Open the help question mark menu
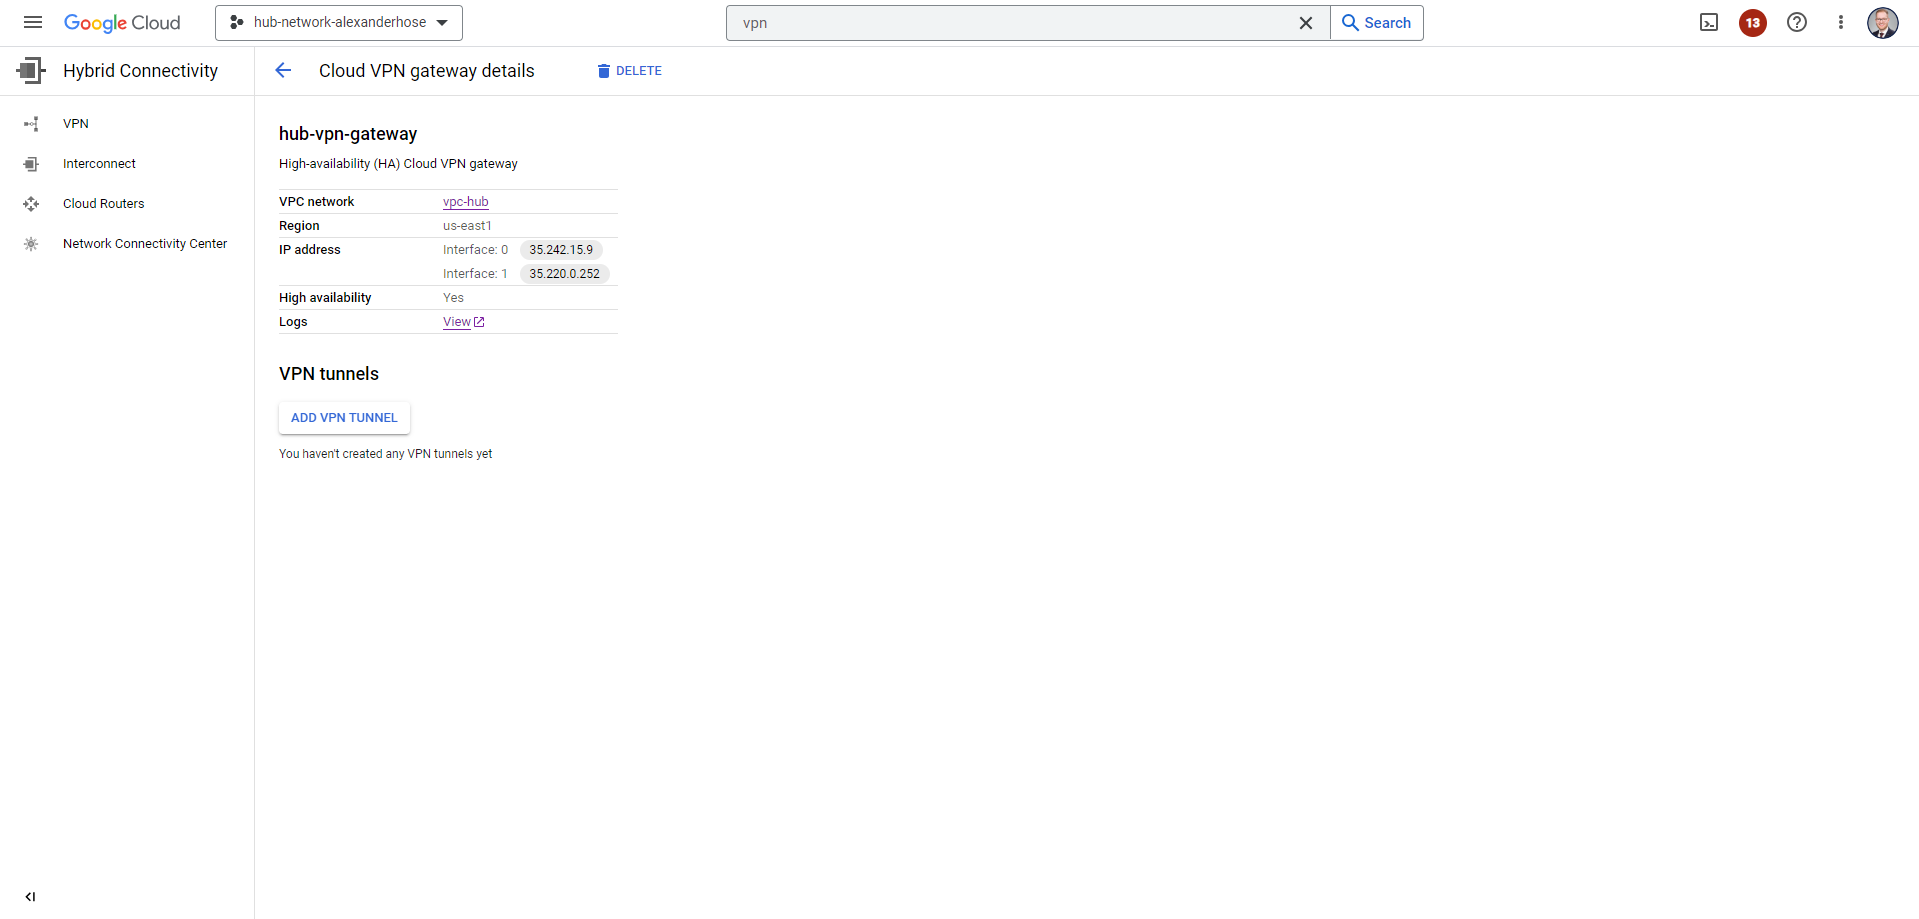Screen dimensions: 1919x919 click(x=1796, y=22)
